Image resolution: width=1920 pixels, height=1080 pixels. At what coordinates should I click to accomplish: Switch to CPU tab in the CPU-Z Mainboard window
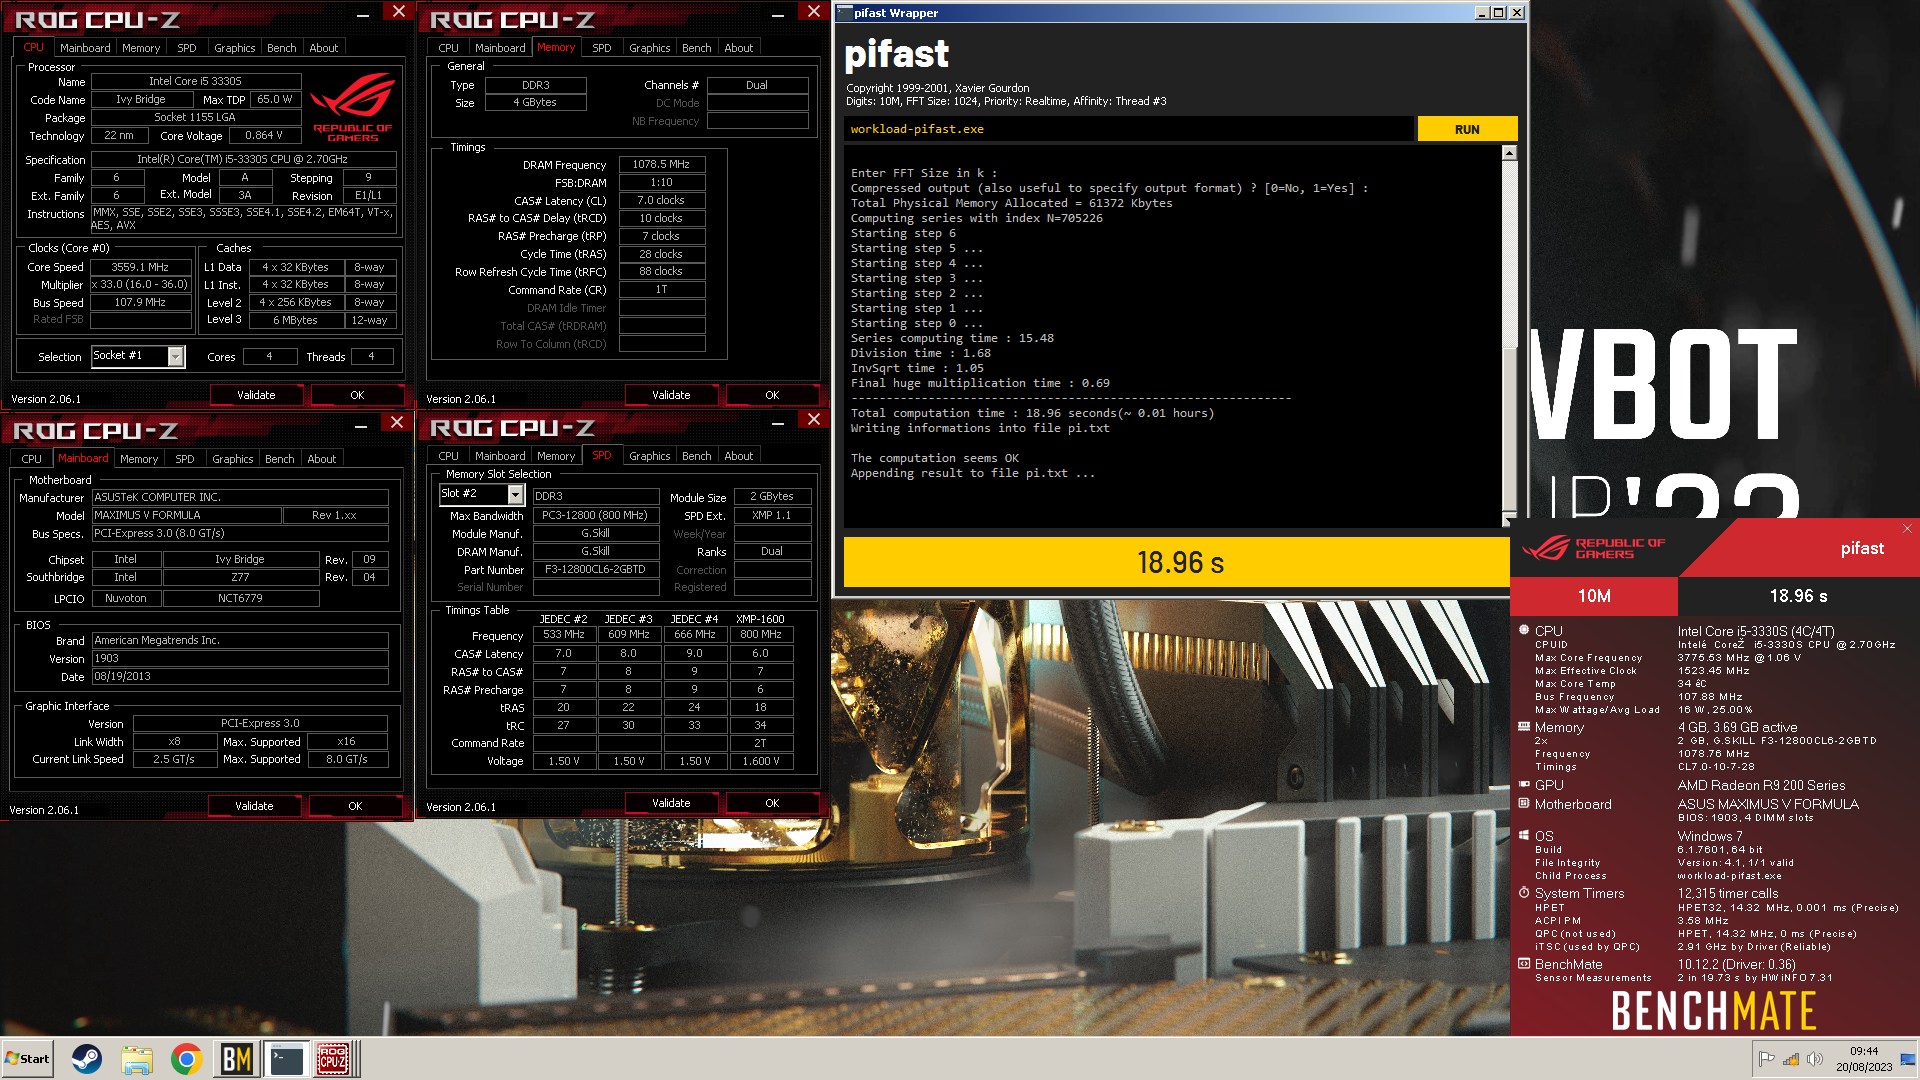pyautogui.click(x=32, y=459)
